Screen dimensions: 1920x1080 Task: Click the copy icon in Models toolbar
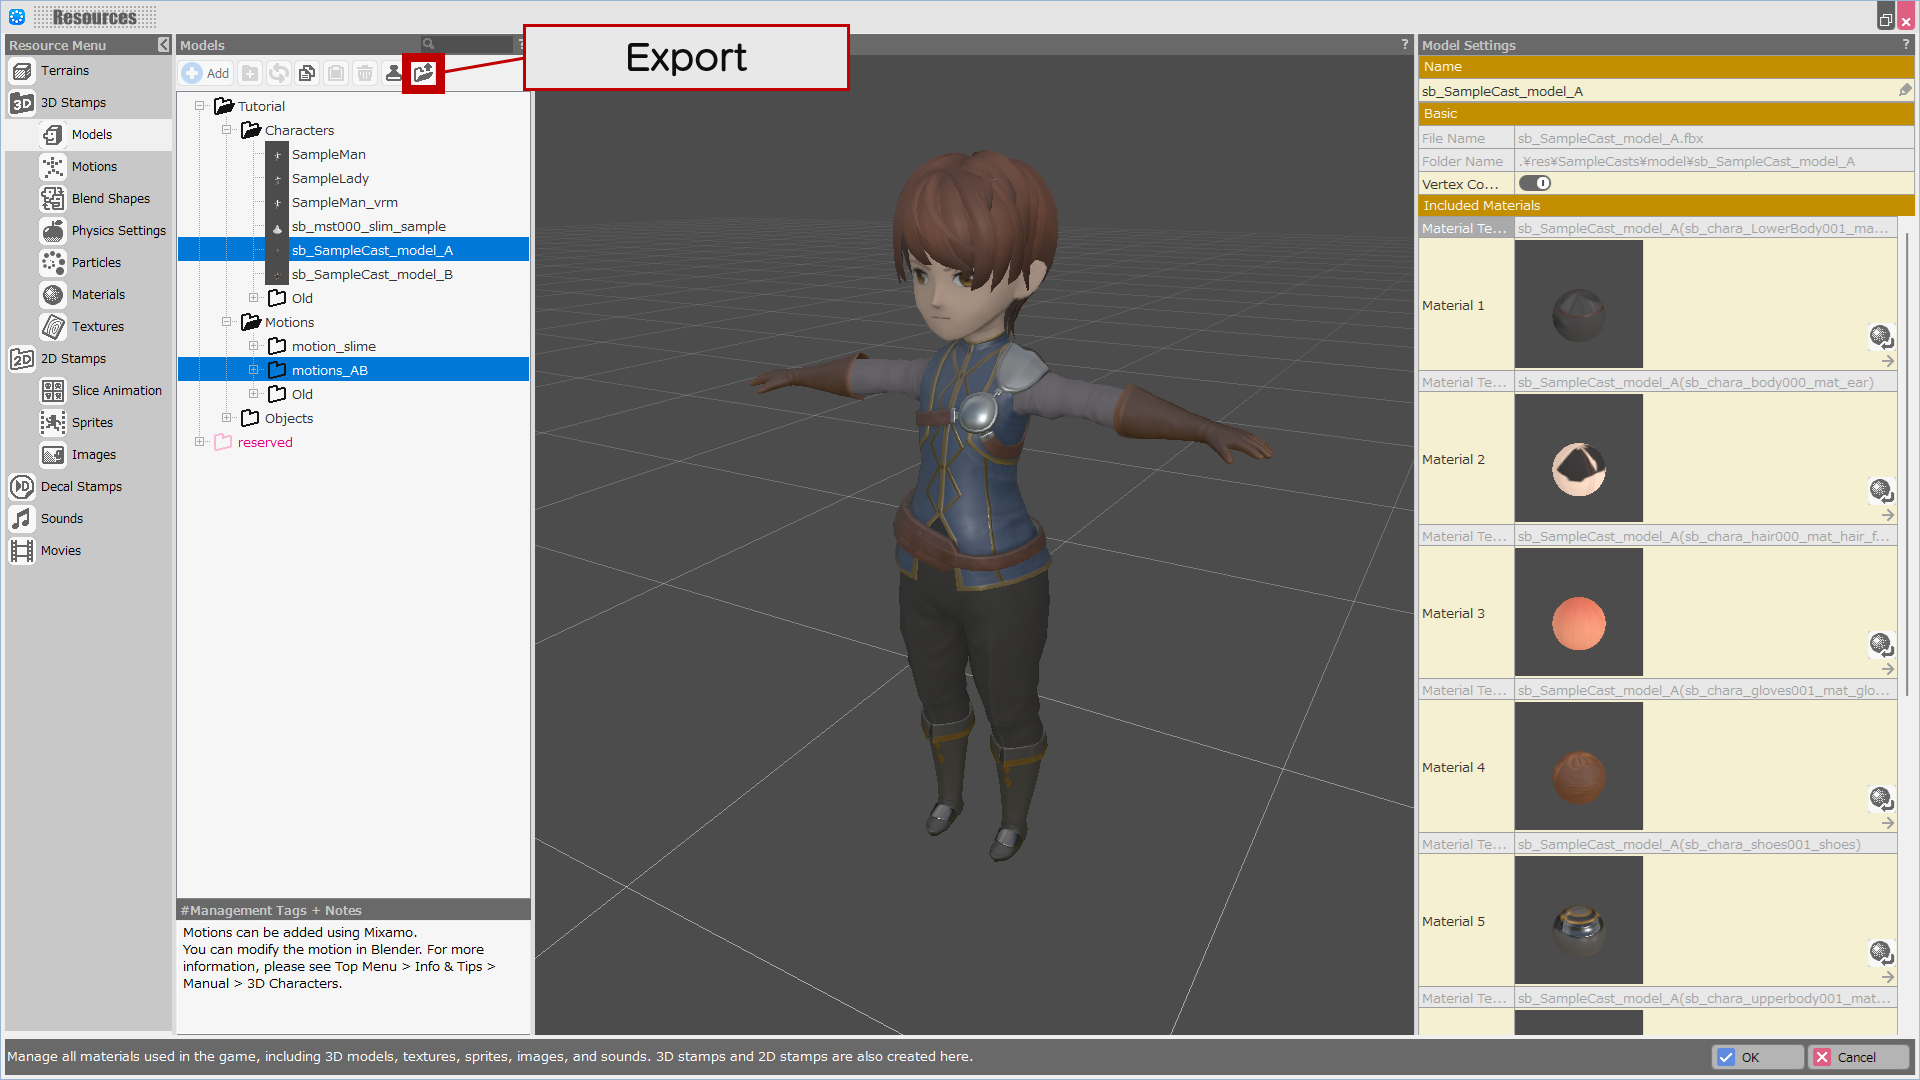307,73
